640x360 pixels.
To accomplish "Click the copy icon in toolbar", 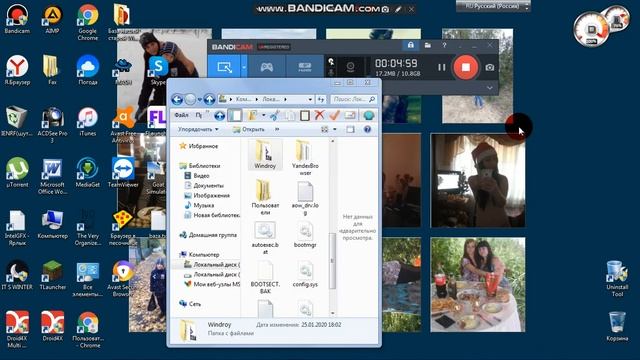I will click(x=290, y=116).
